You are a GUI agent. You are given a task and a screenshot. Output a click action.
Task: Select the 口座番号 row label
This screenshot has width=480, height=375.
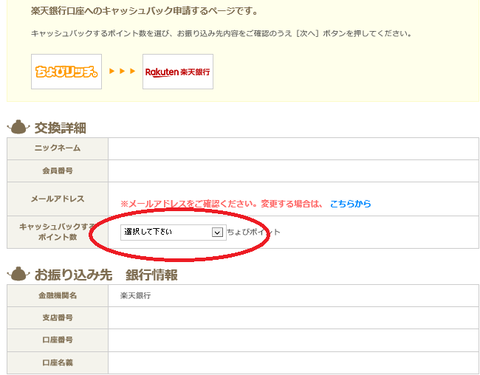pos(58,340)
